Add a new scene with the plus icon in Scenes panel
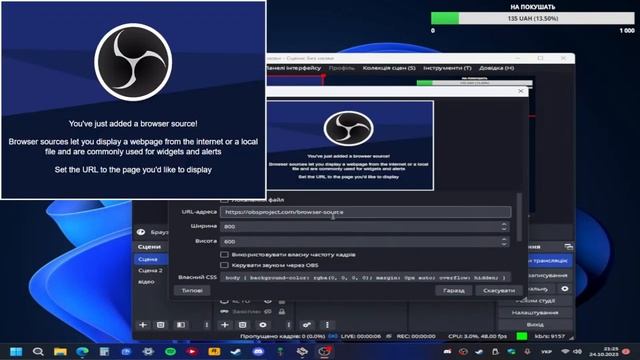Viewport: 640px width, 360px height. (x=143, y=325)
